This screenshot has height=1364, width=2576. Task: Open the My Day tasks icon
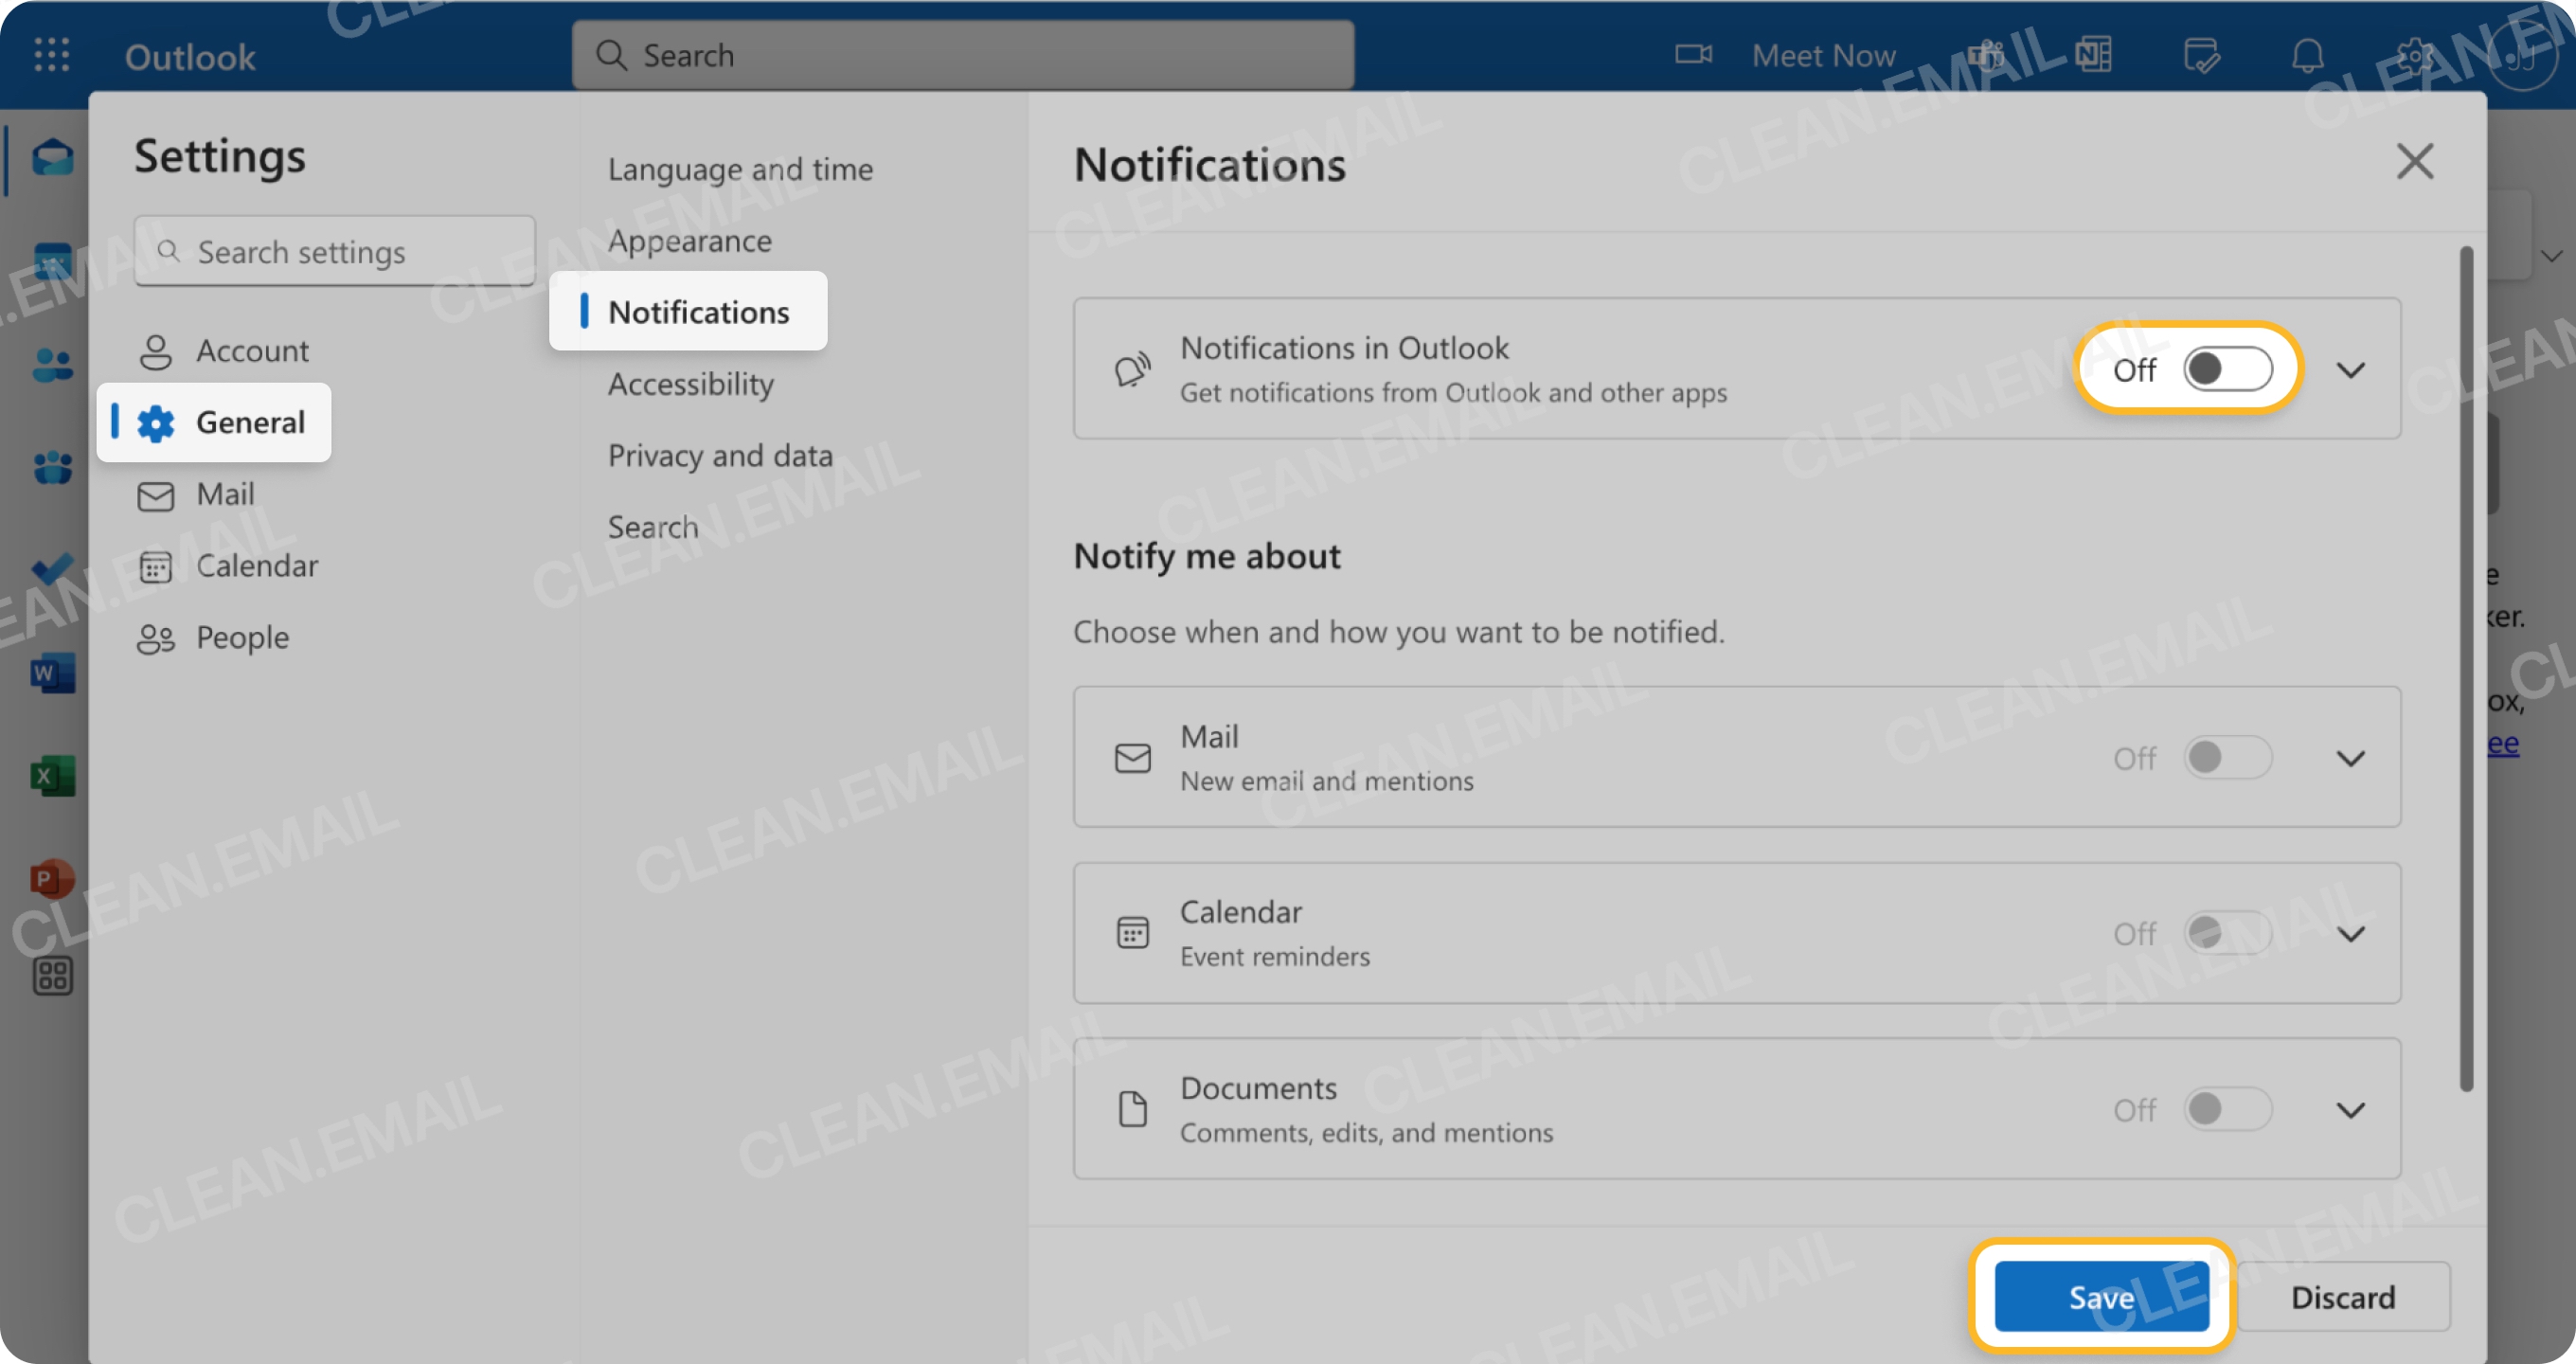point(2201,55)
